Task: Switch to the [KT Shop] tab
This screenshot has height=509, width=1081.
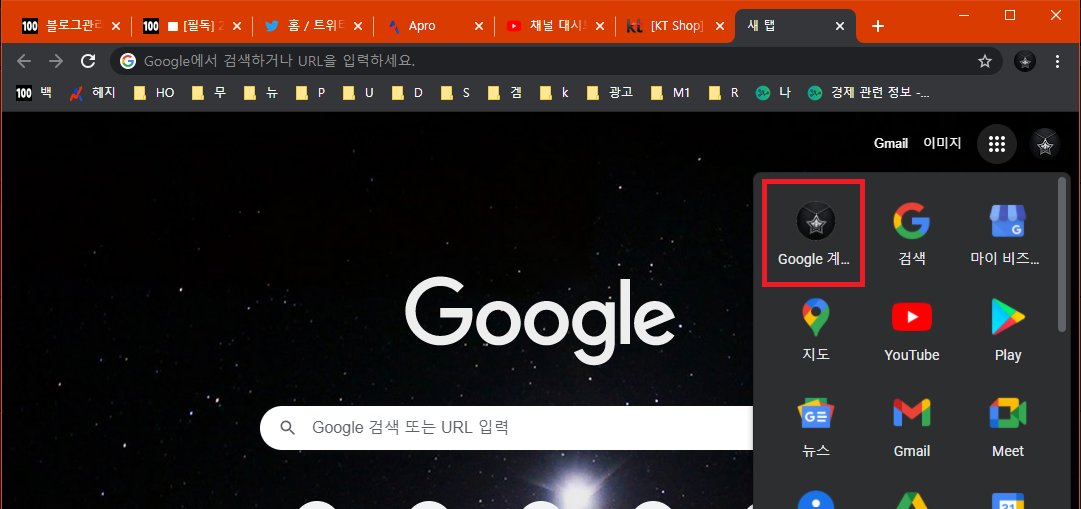Action: [676, 26]
